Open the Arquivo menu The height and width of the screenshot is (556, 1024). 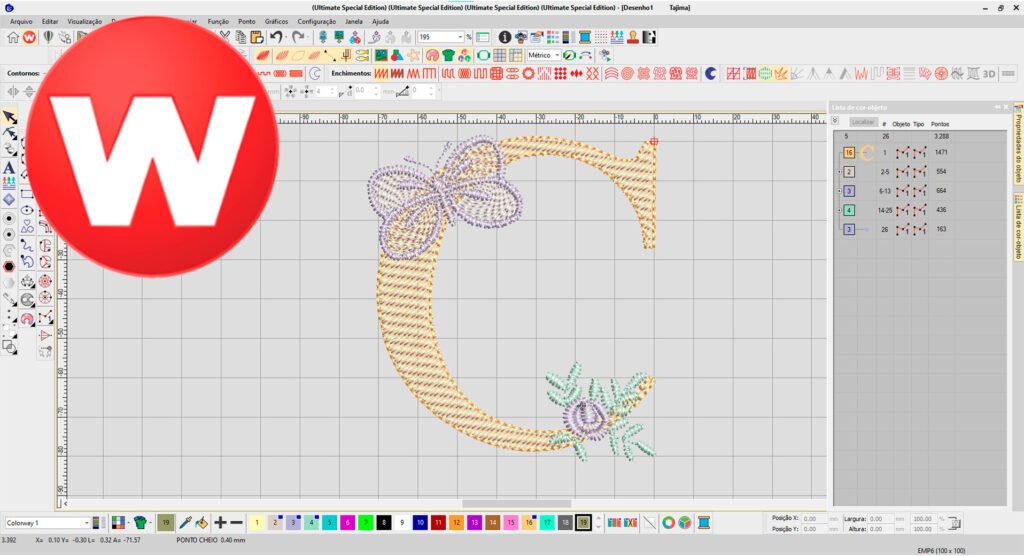click(21, 22)
